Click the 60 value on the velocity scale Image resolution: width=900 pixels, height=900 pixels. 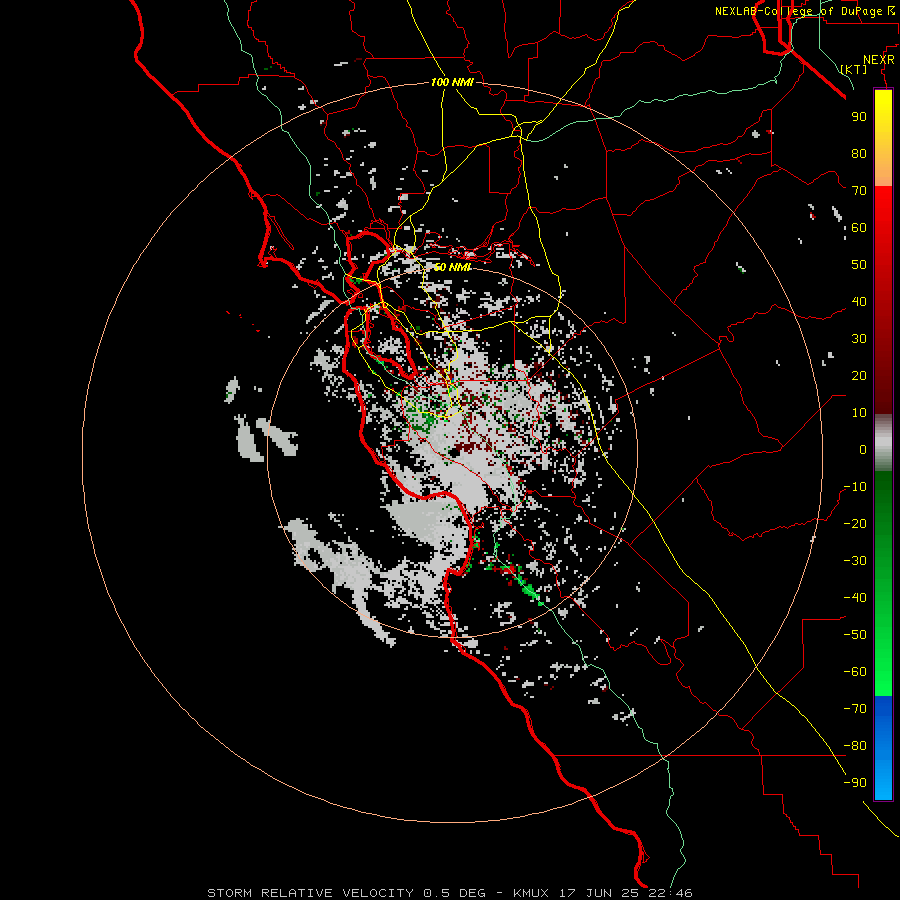click(859, 228)
